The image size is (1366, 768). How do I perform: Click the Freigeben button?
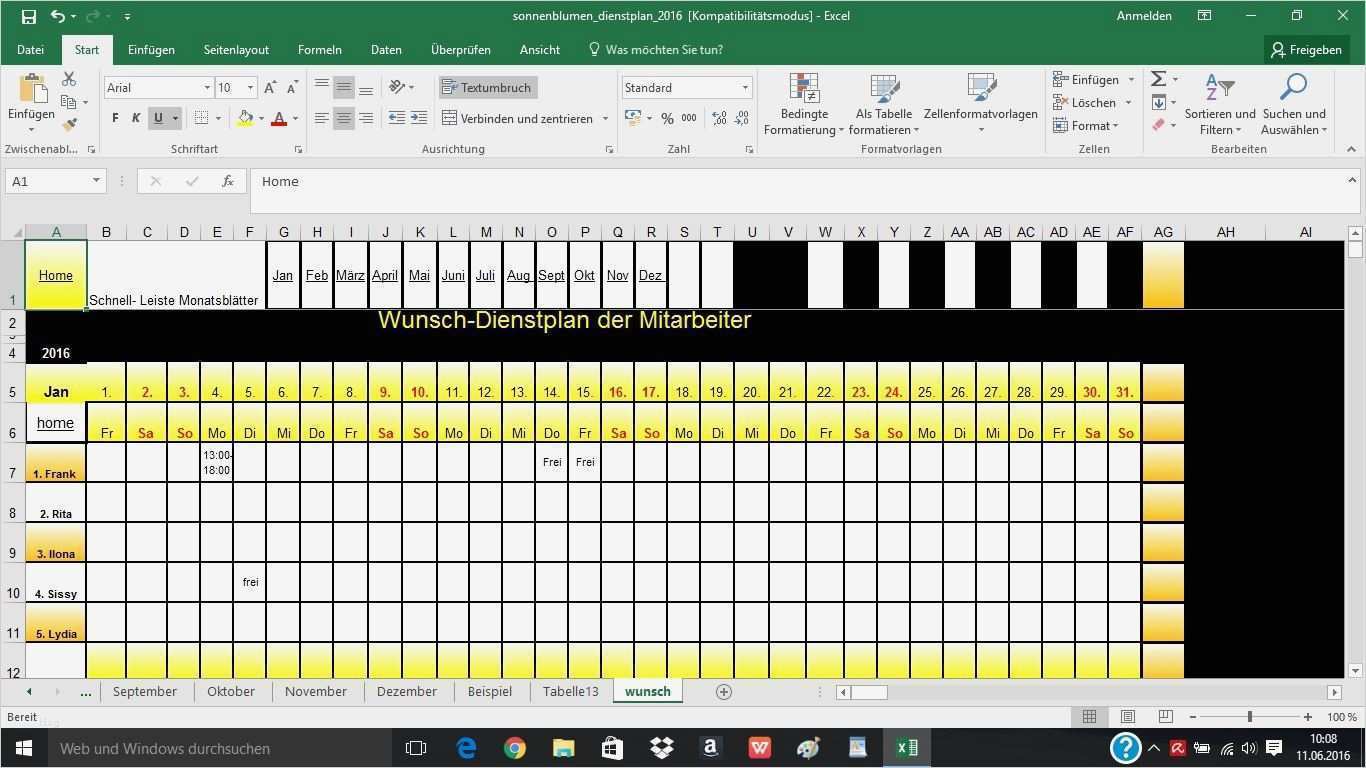[1307, 49]
